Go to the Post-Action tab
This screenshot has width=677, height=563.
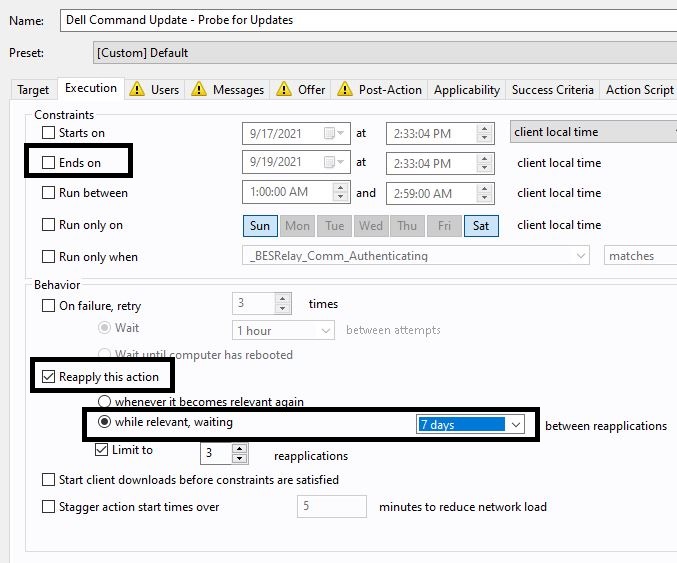click(x=380, y=90)
